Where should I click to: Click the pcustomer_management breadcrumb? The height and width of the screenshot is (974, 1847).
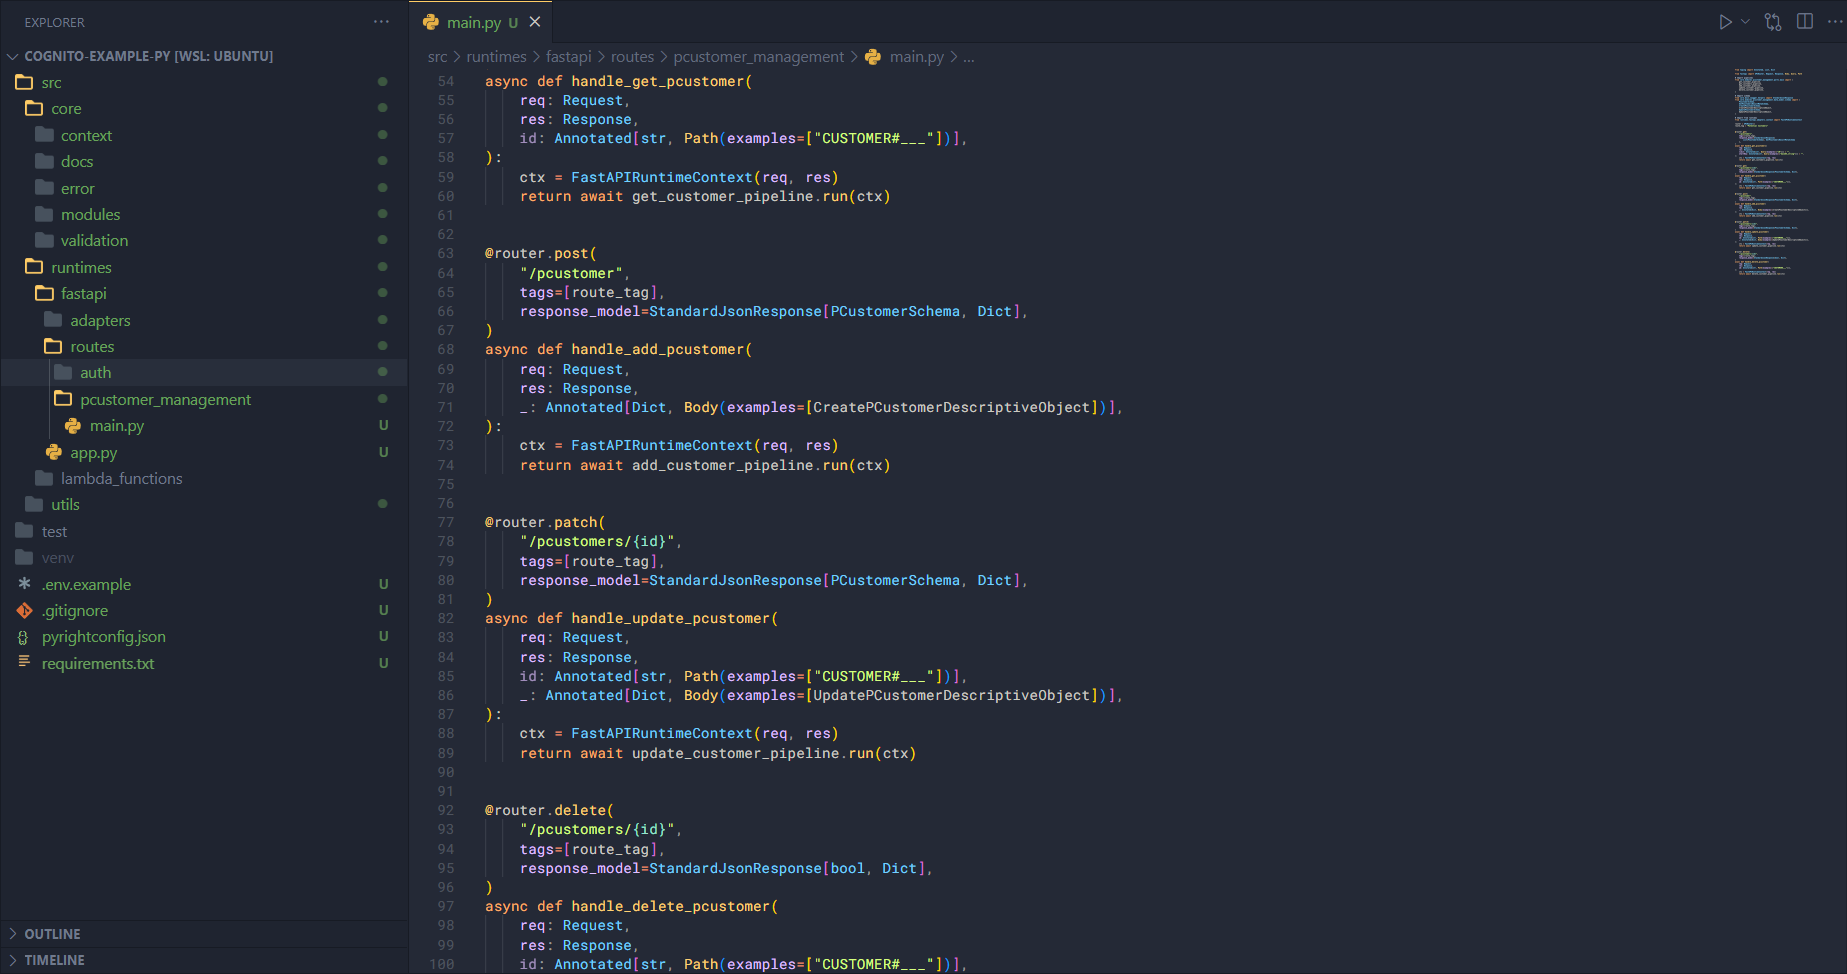coord(758,57)
